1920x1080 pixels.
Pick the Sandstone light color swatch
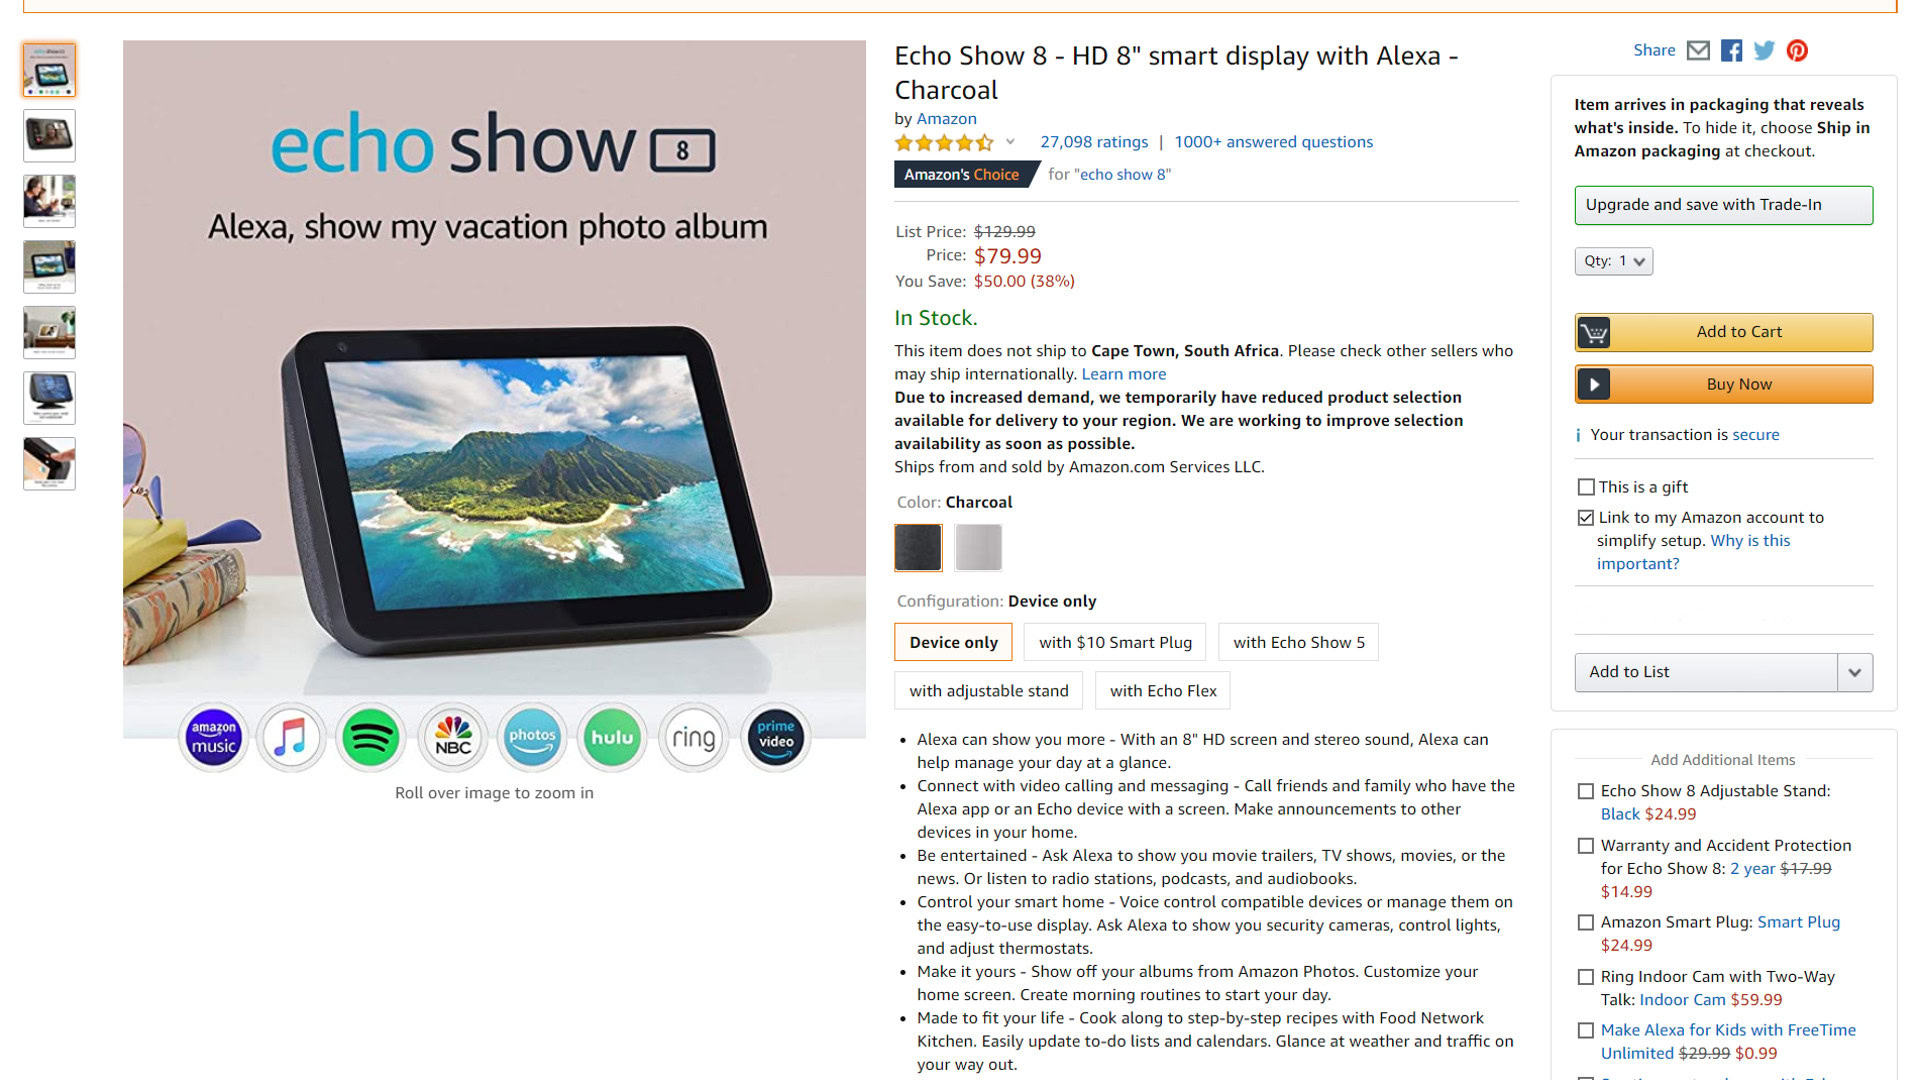(x=978, y=547)
